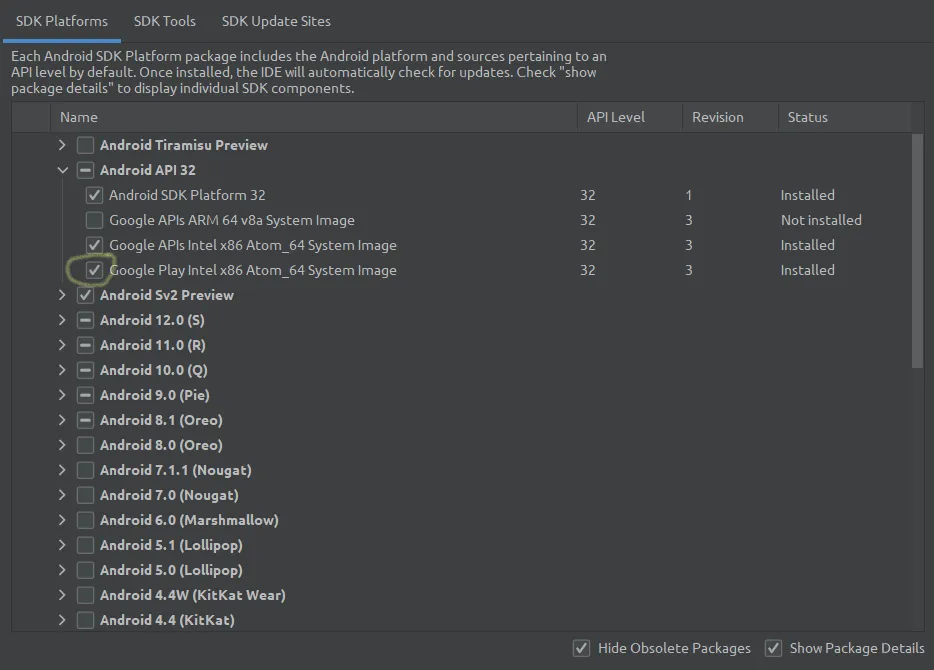Check the Android 7.0 (Nougat) checkbox
This screenshot has height=670, width=934.
86,495
